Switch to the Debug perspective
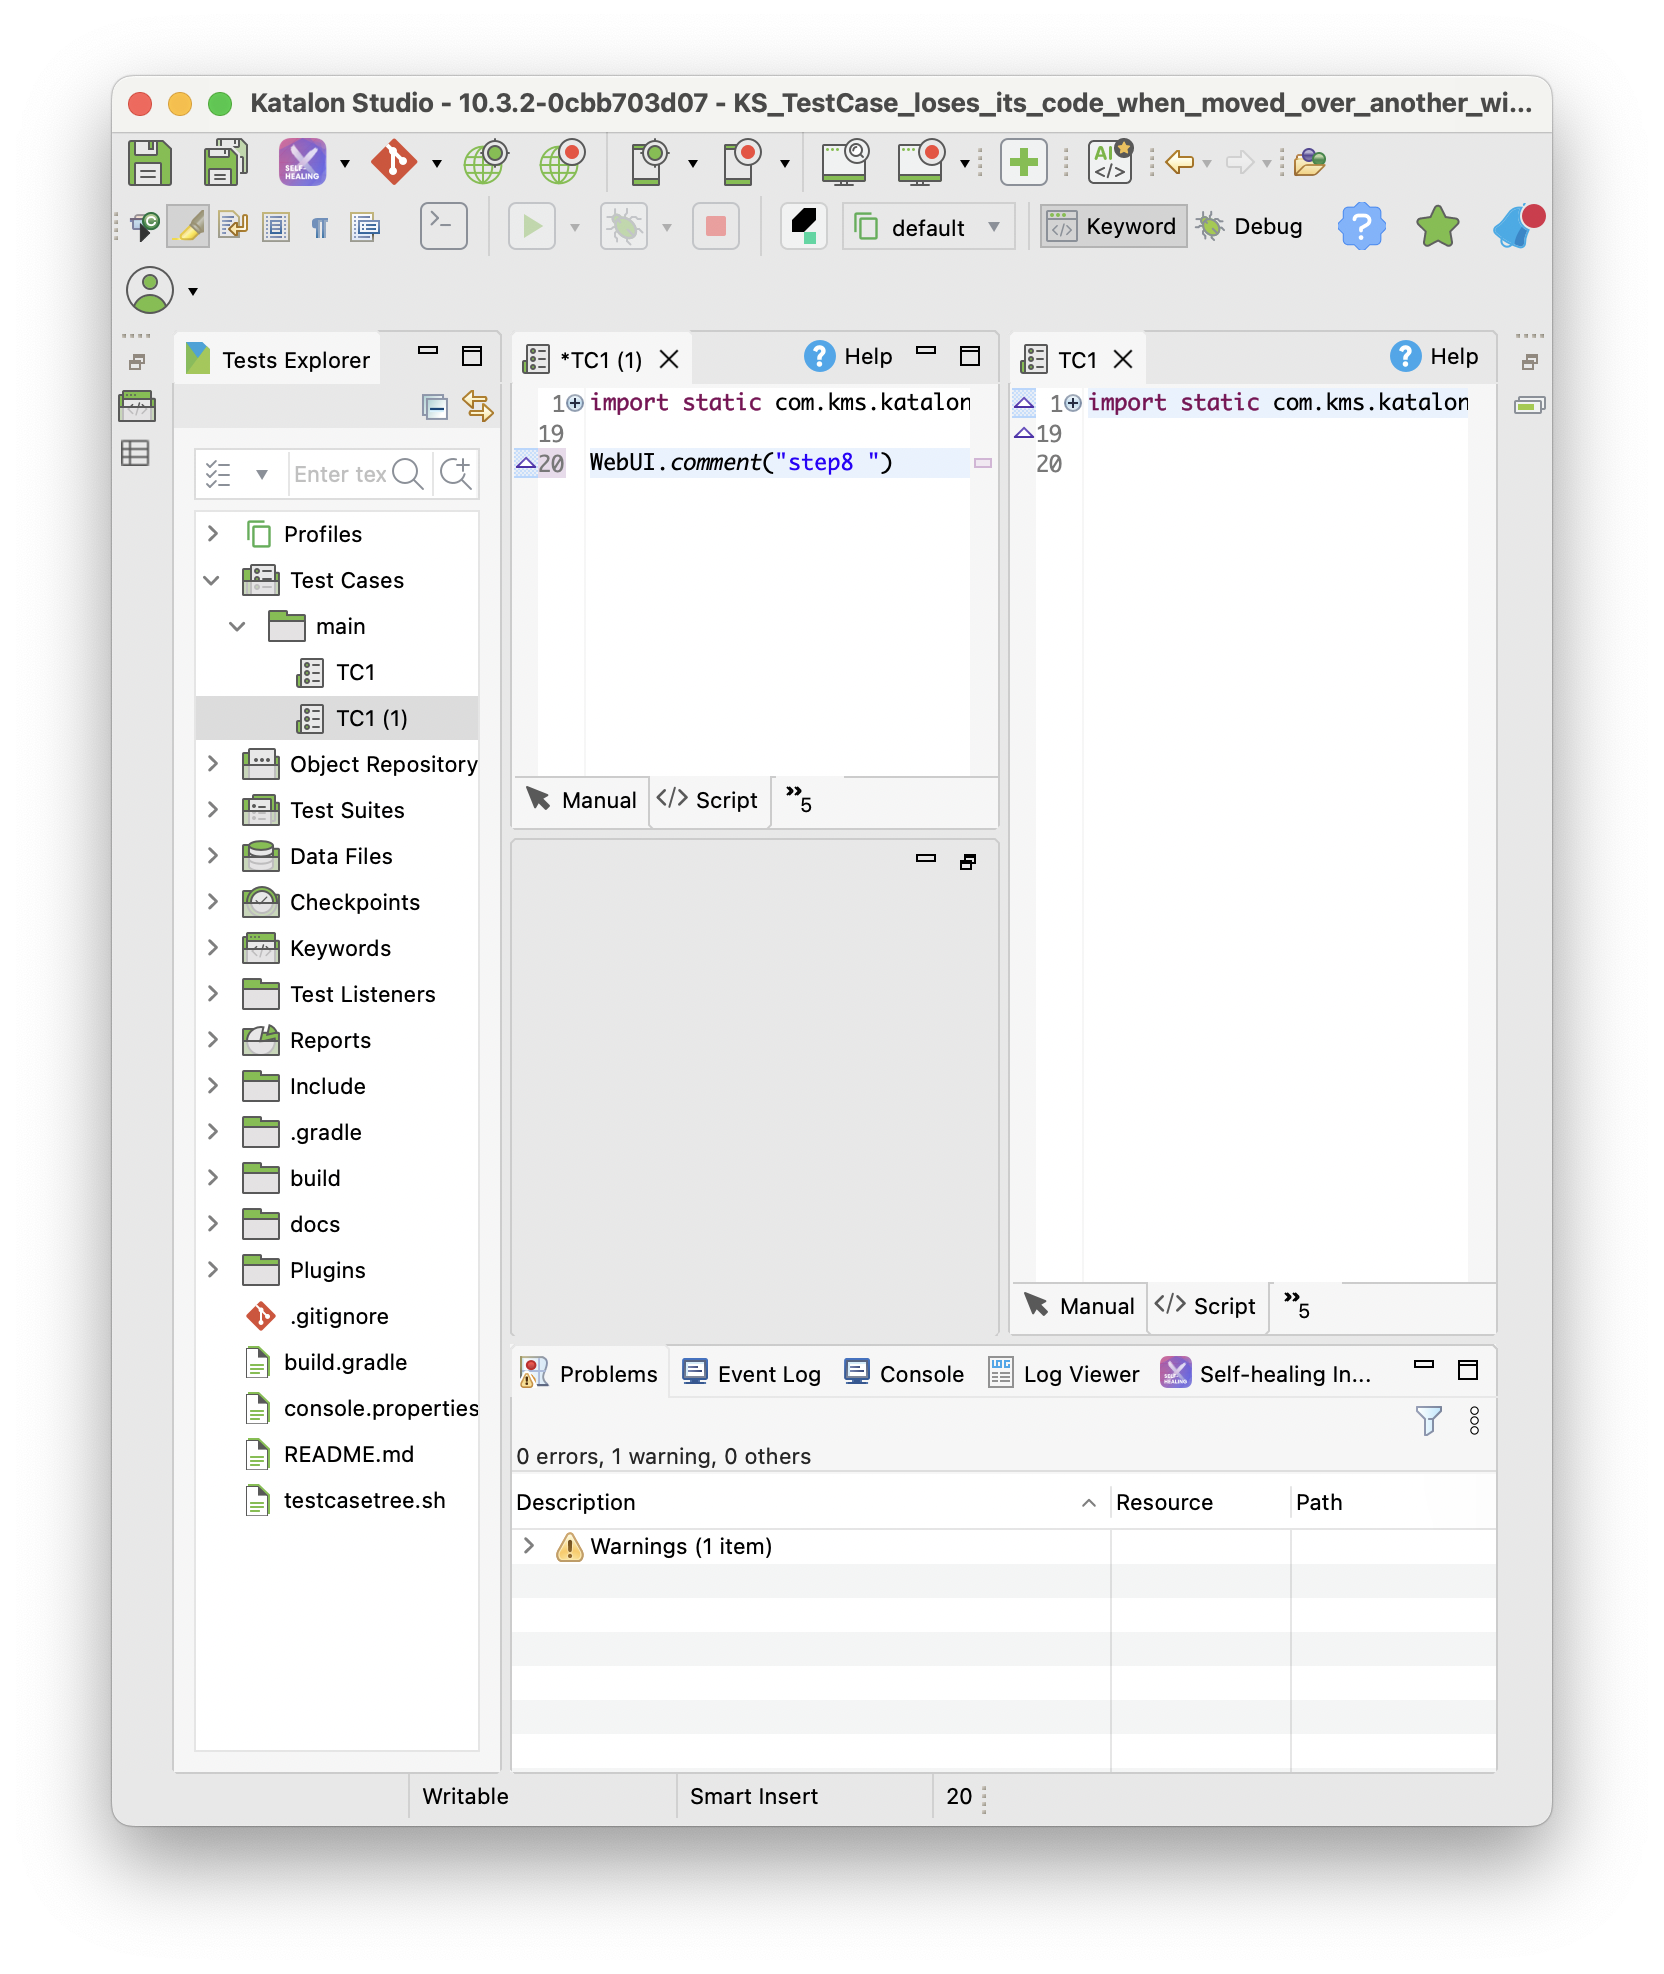The image size is (1664, 1974). 1251,227
